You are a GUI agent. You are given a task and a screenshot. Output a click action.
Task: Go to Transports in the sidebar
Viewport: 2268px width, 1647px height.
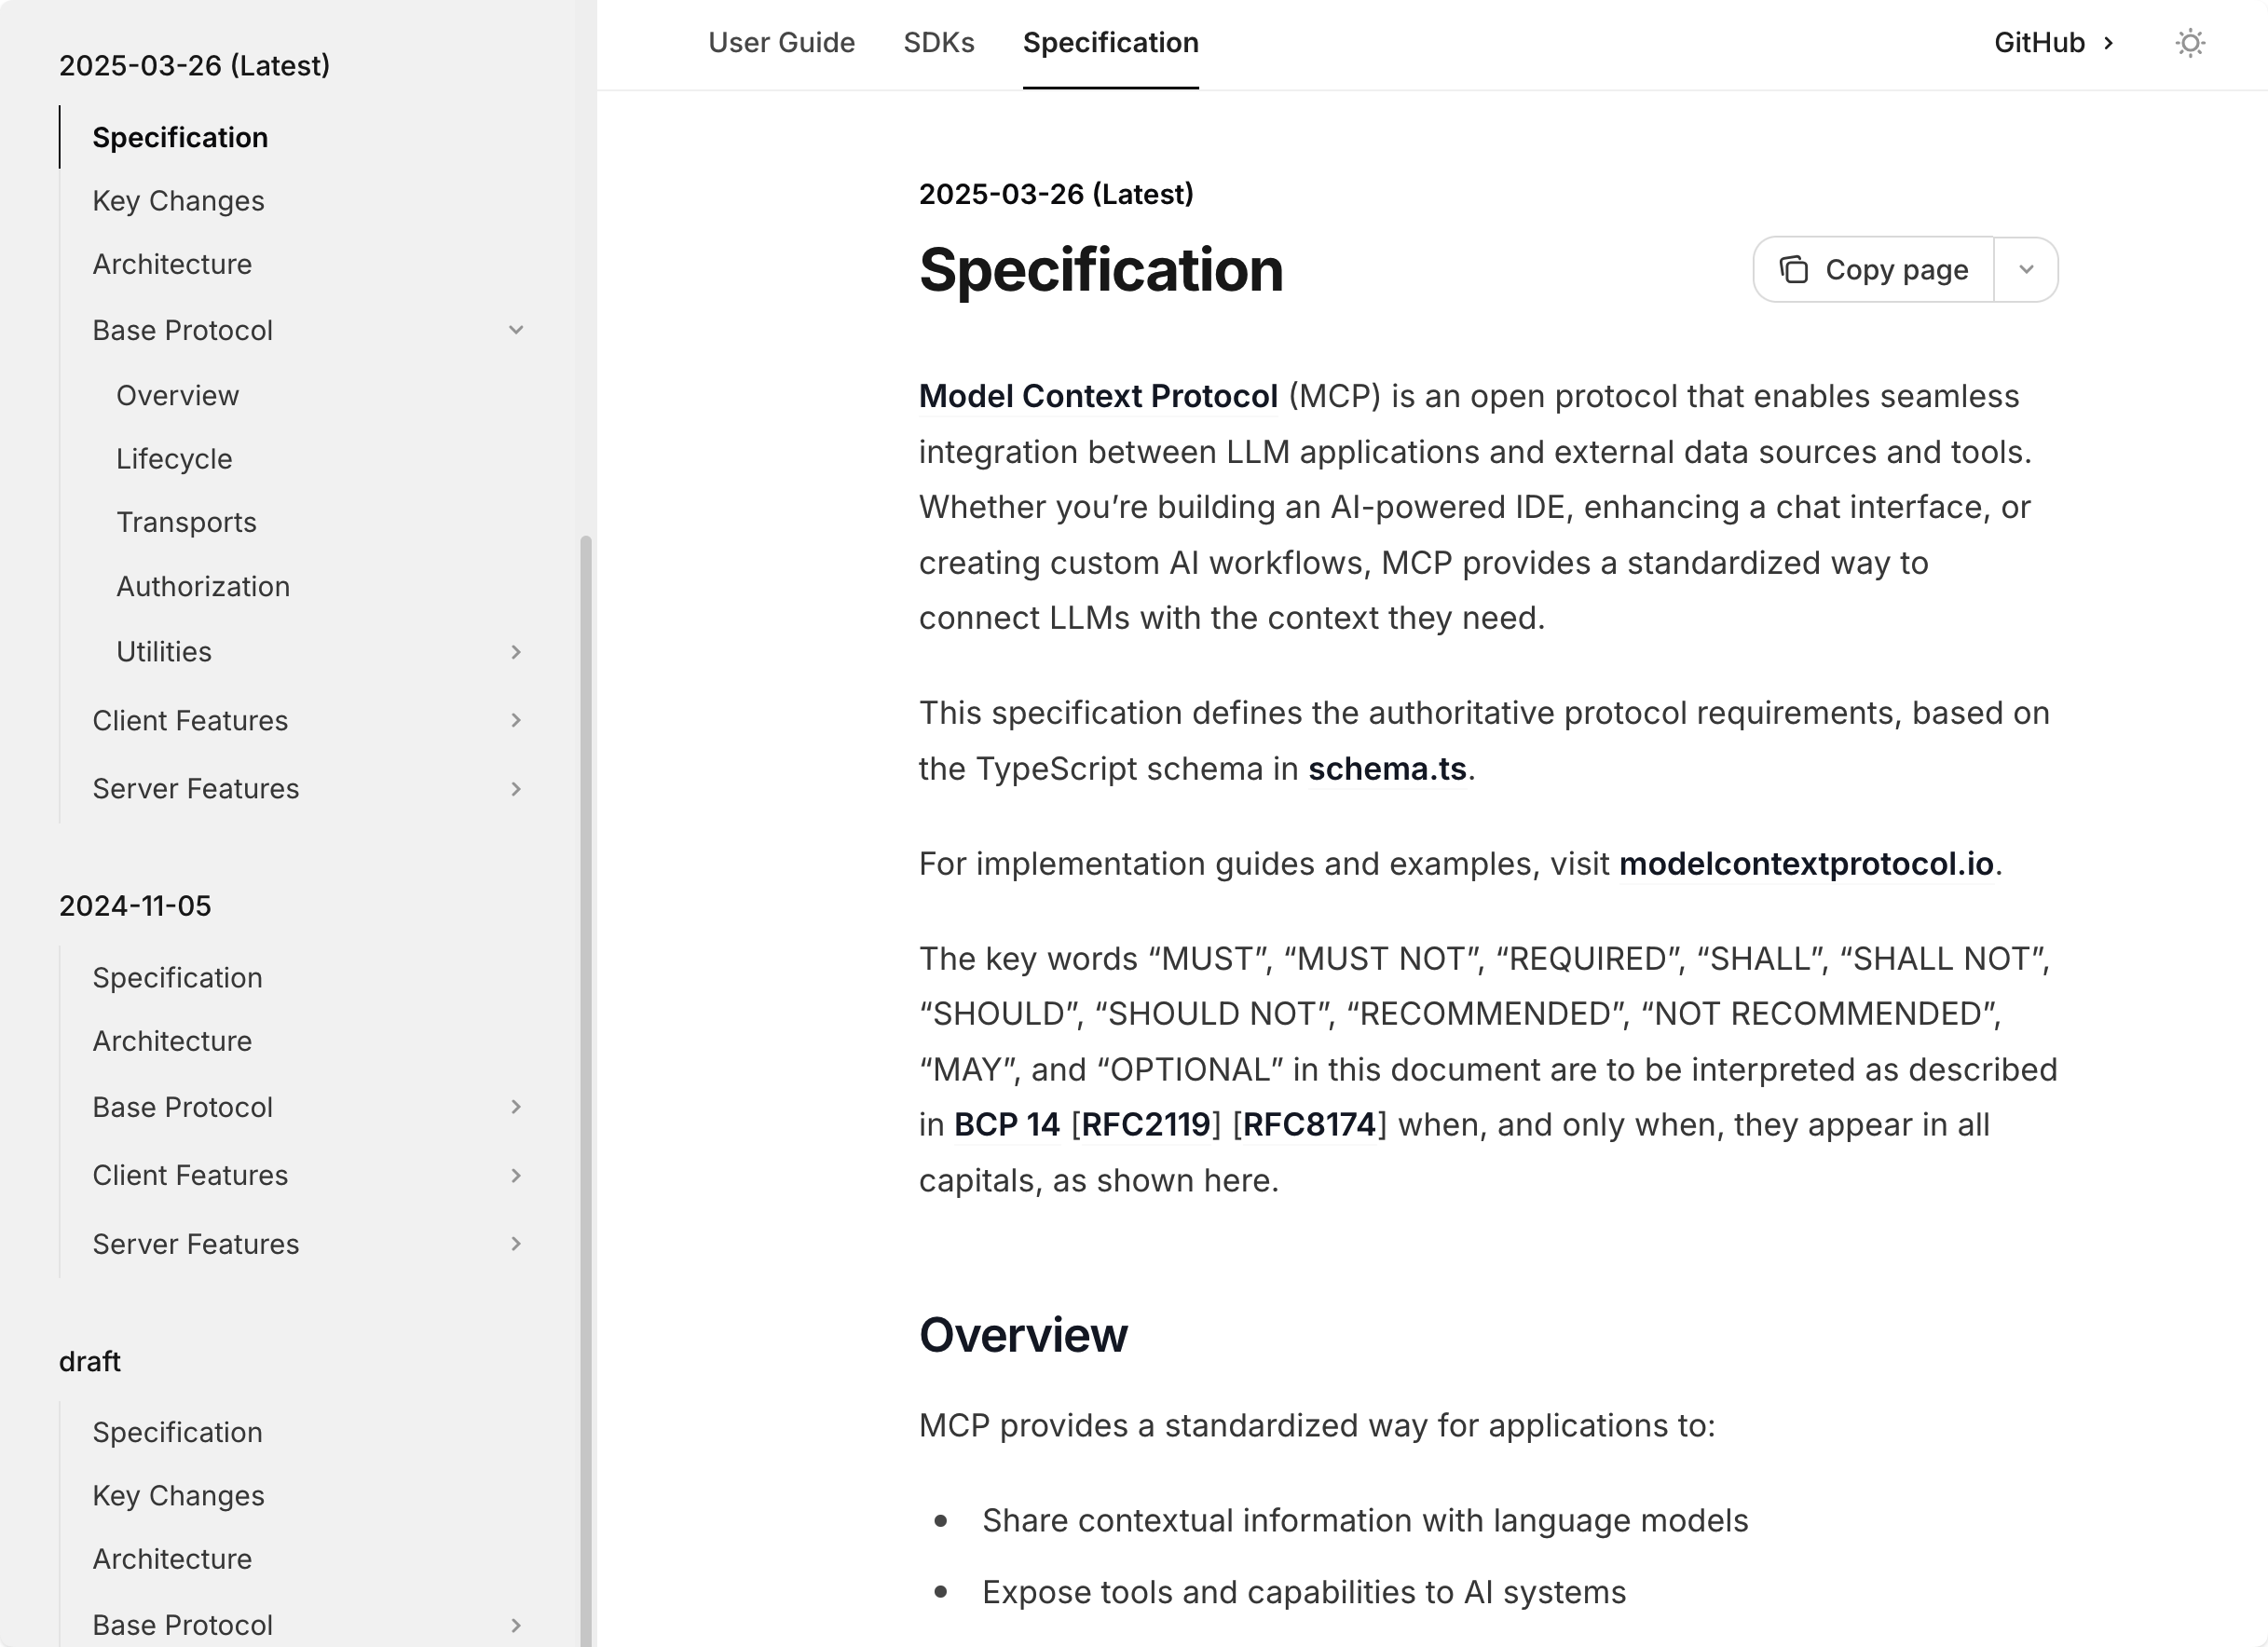[x=186, y=522]
